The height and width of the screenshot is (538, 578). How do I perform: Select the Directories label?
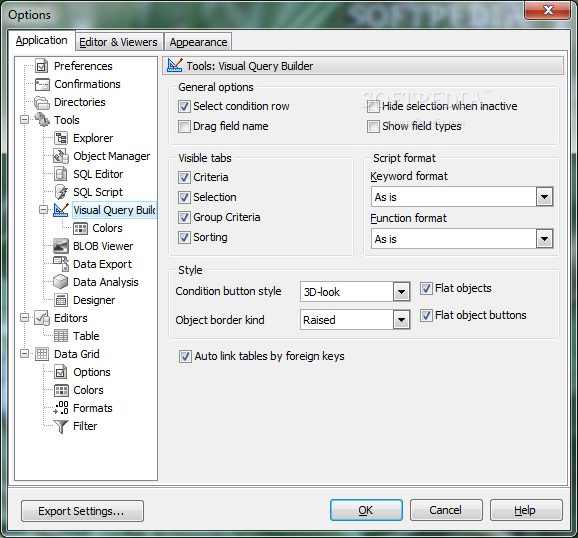tap(80, 102)
